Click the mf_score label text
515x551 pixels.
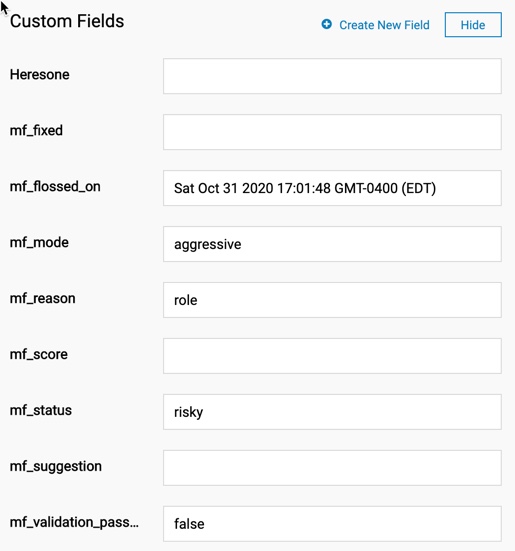[x=39, y=355]
